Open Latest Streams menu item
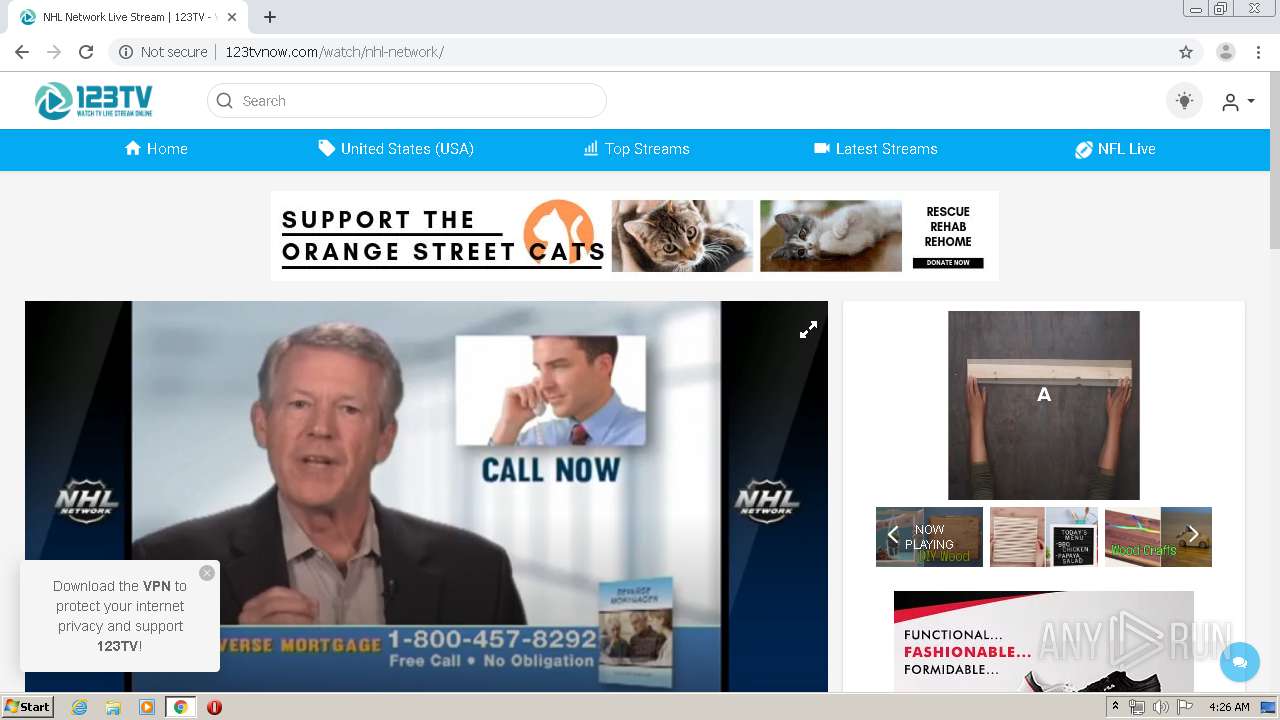1280x720 pixels. coord(876,149)
